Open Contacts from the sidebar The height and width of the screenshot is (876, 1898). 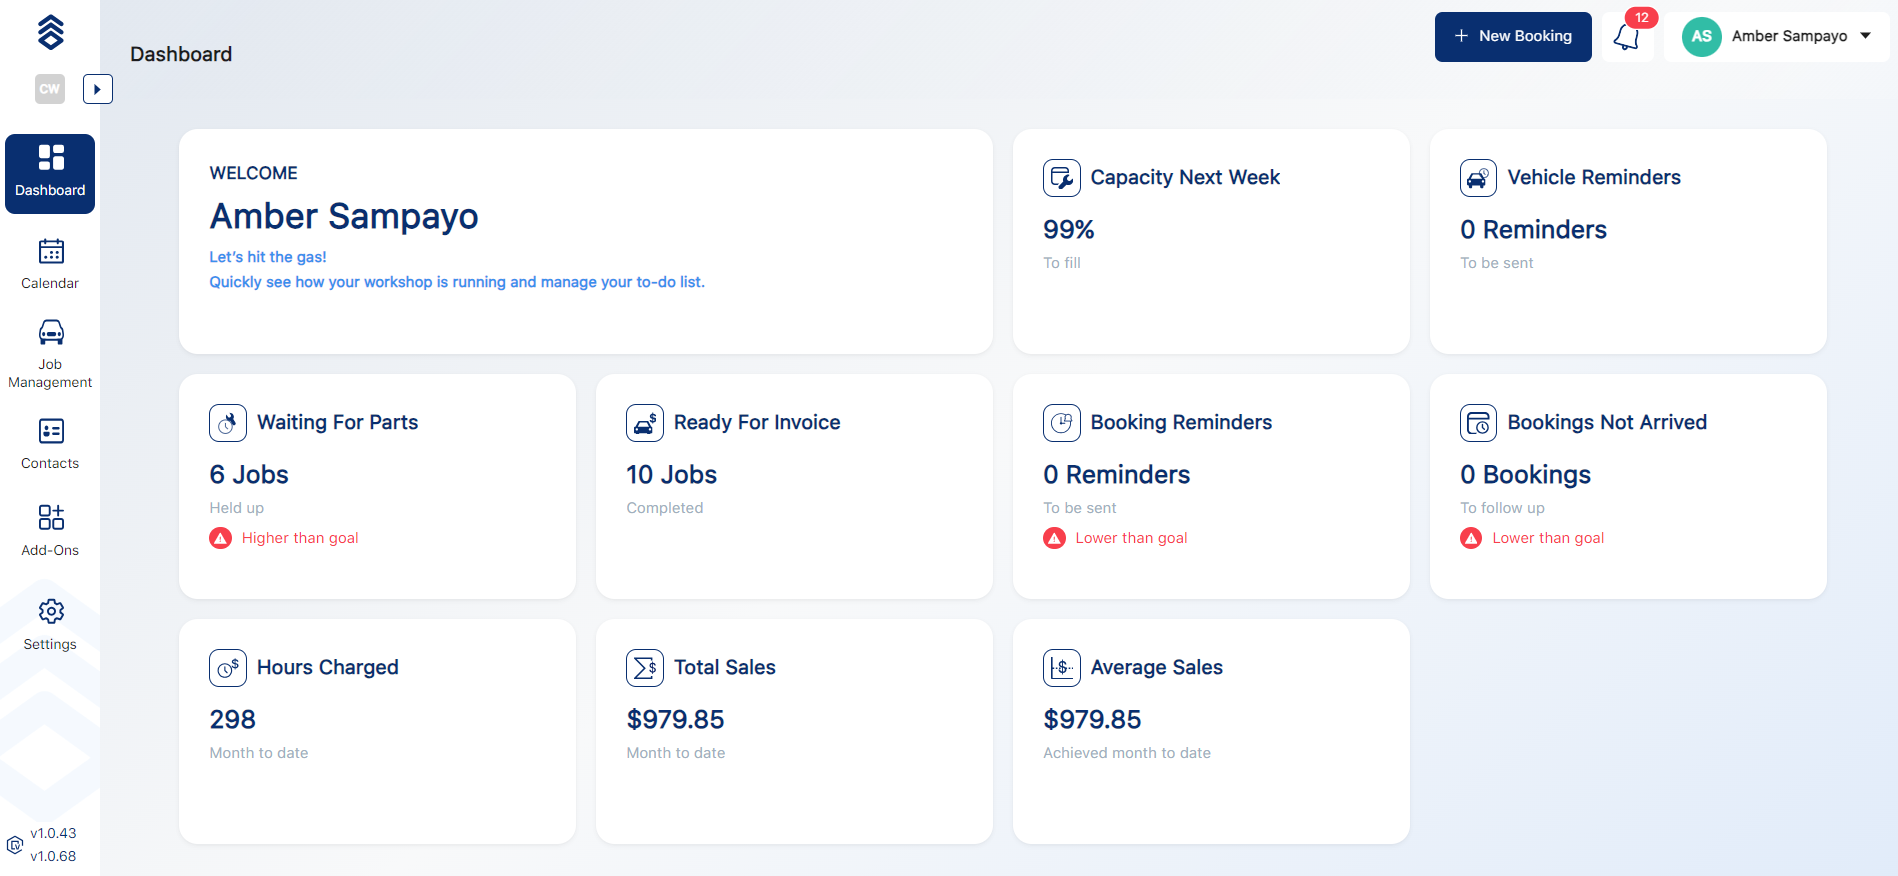50,444
